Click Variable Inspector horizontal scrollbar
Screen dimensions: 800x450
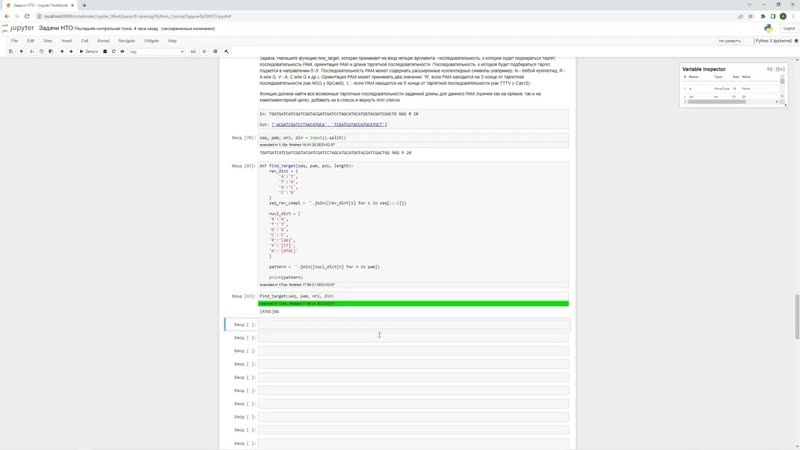(x=716, y=102)
